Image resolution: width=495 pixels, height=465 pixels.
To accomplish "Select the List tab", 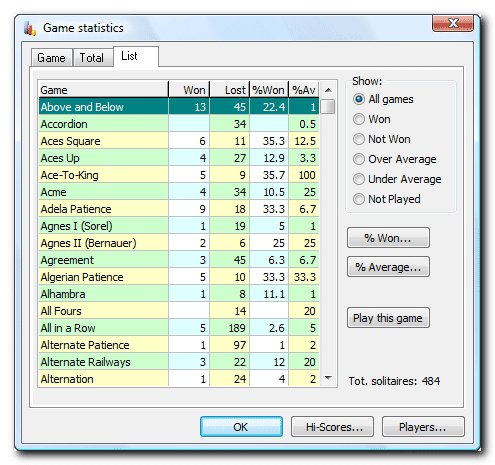I will 136,56.
